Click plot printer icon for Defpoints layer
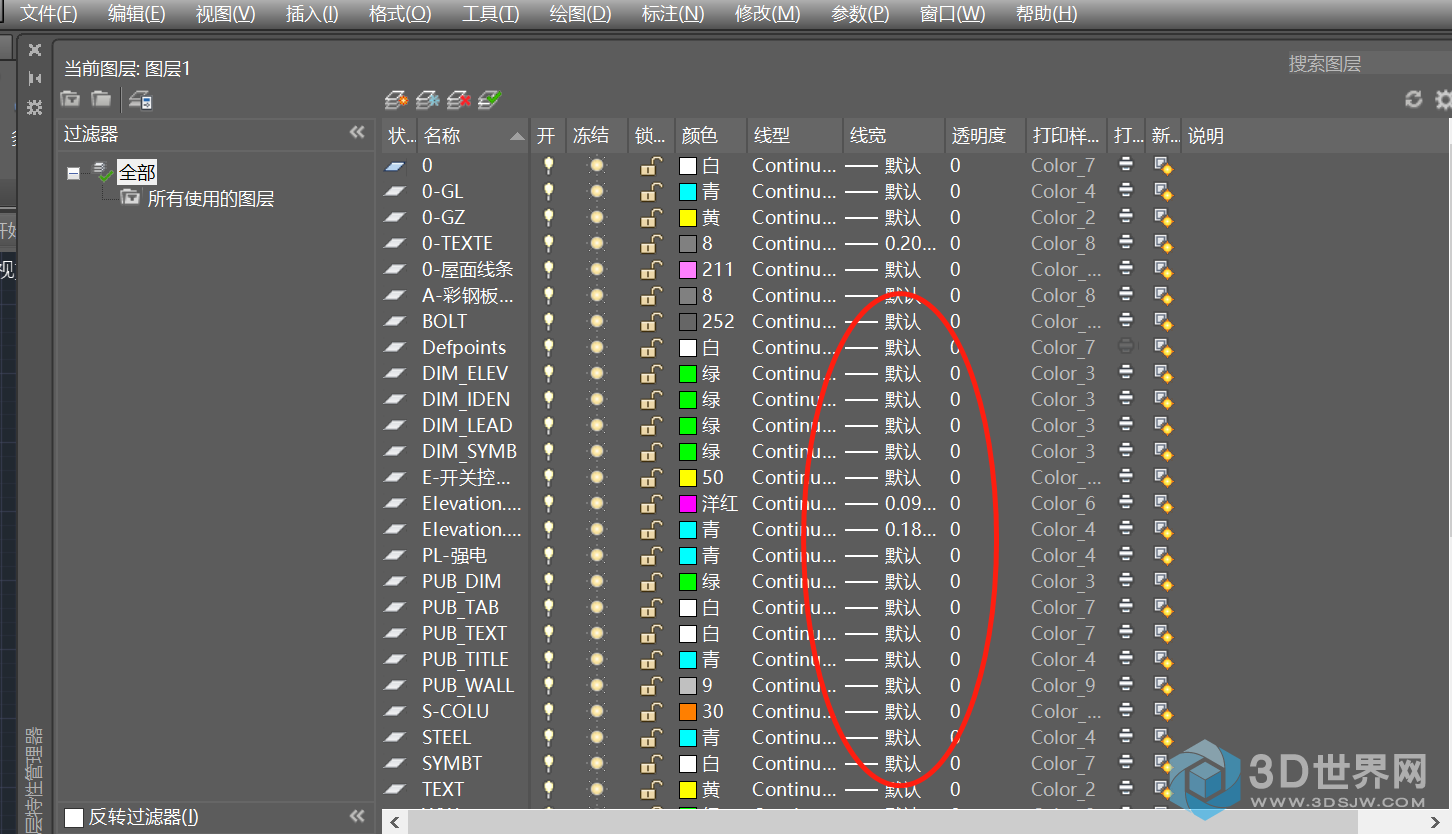 [x=1126, y=347]
